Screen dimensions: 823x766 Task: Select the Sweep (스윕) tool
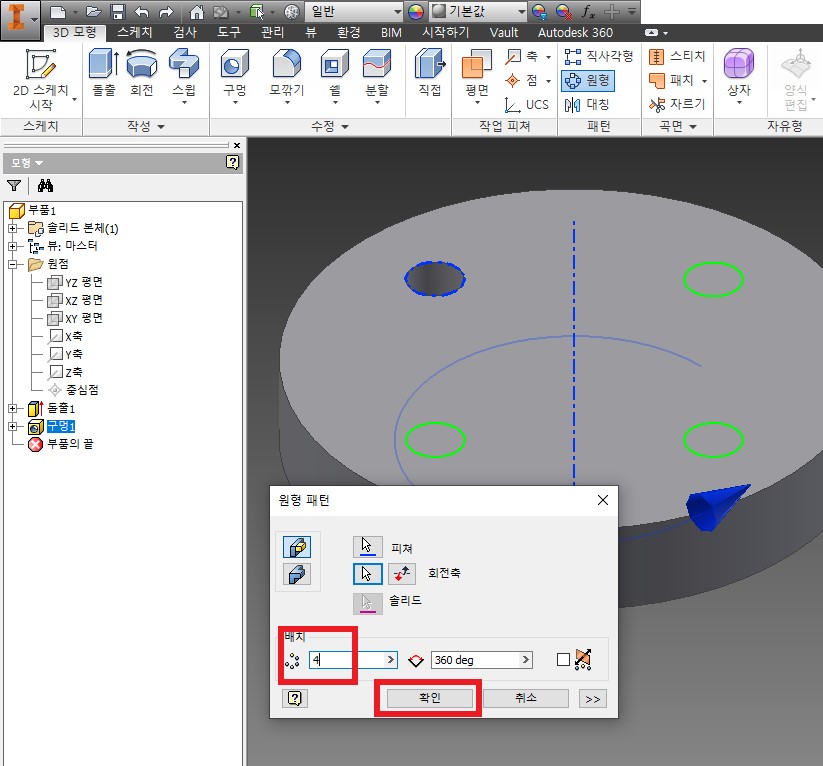pyautogui.click(x=184, y=76)
